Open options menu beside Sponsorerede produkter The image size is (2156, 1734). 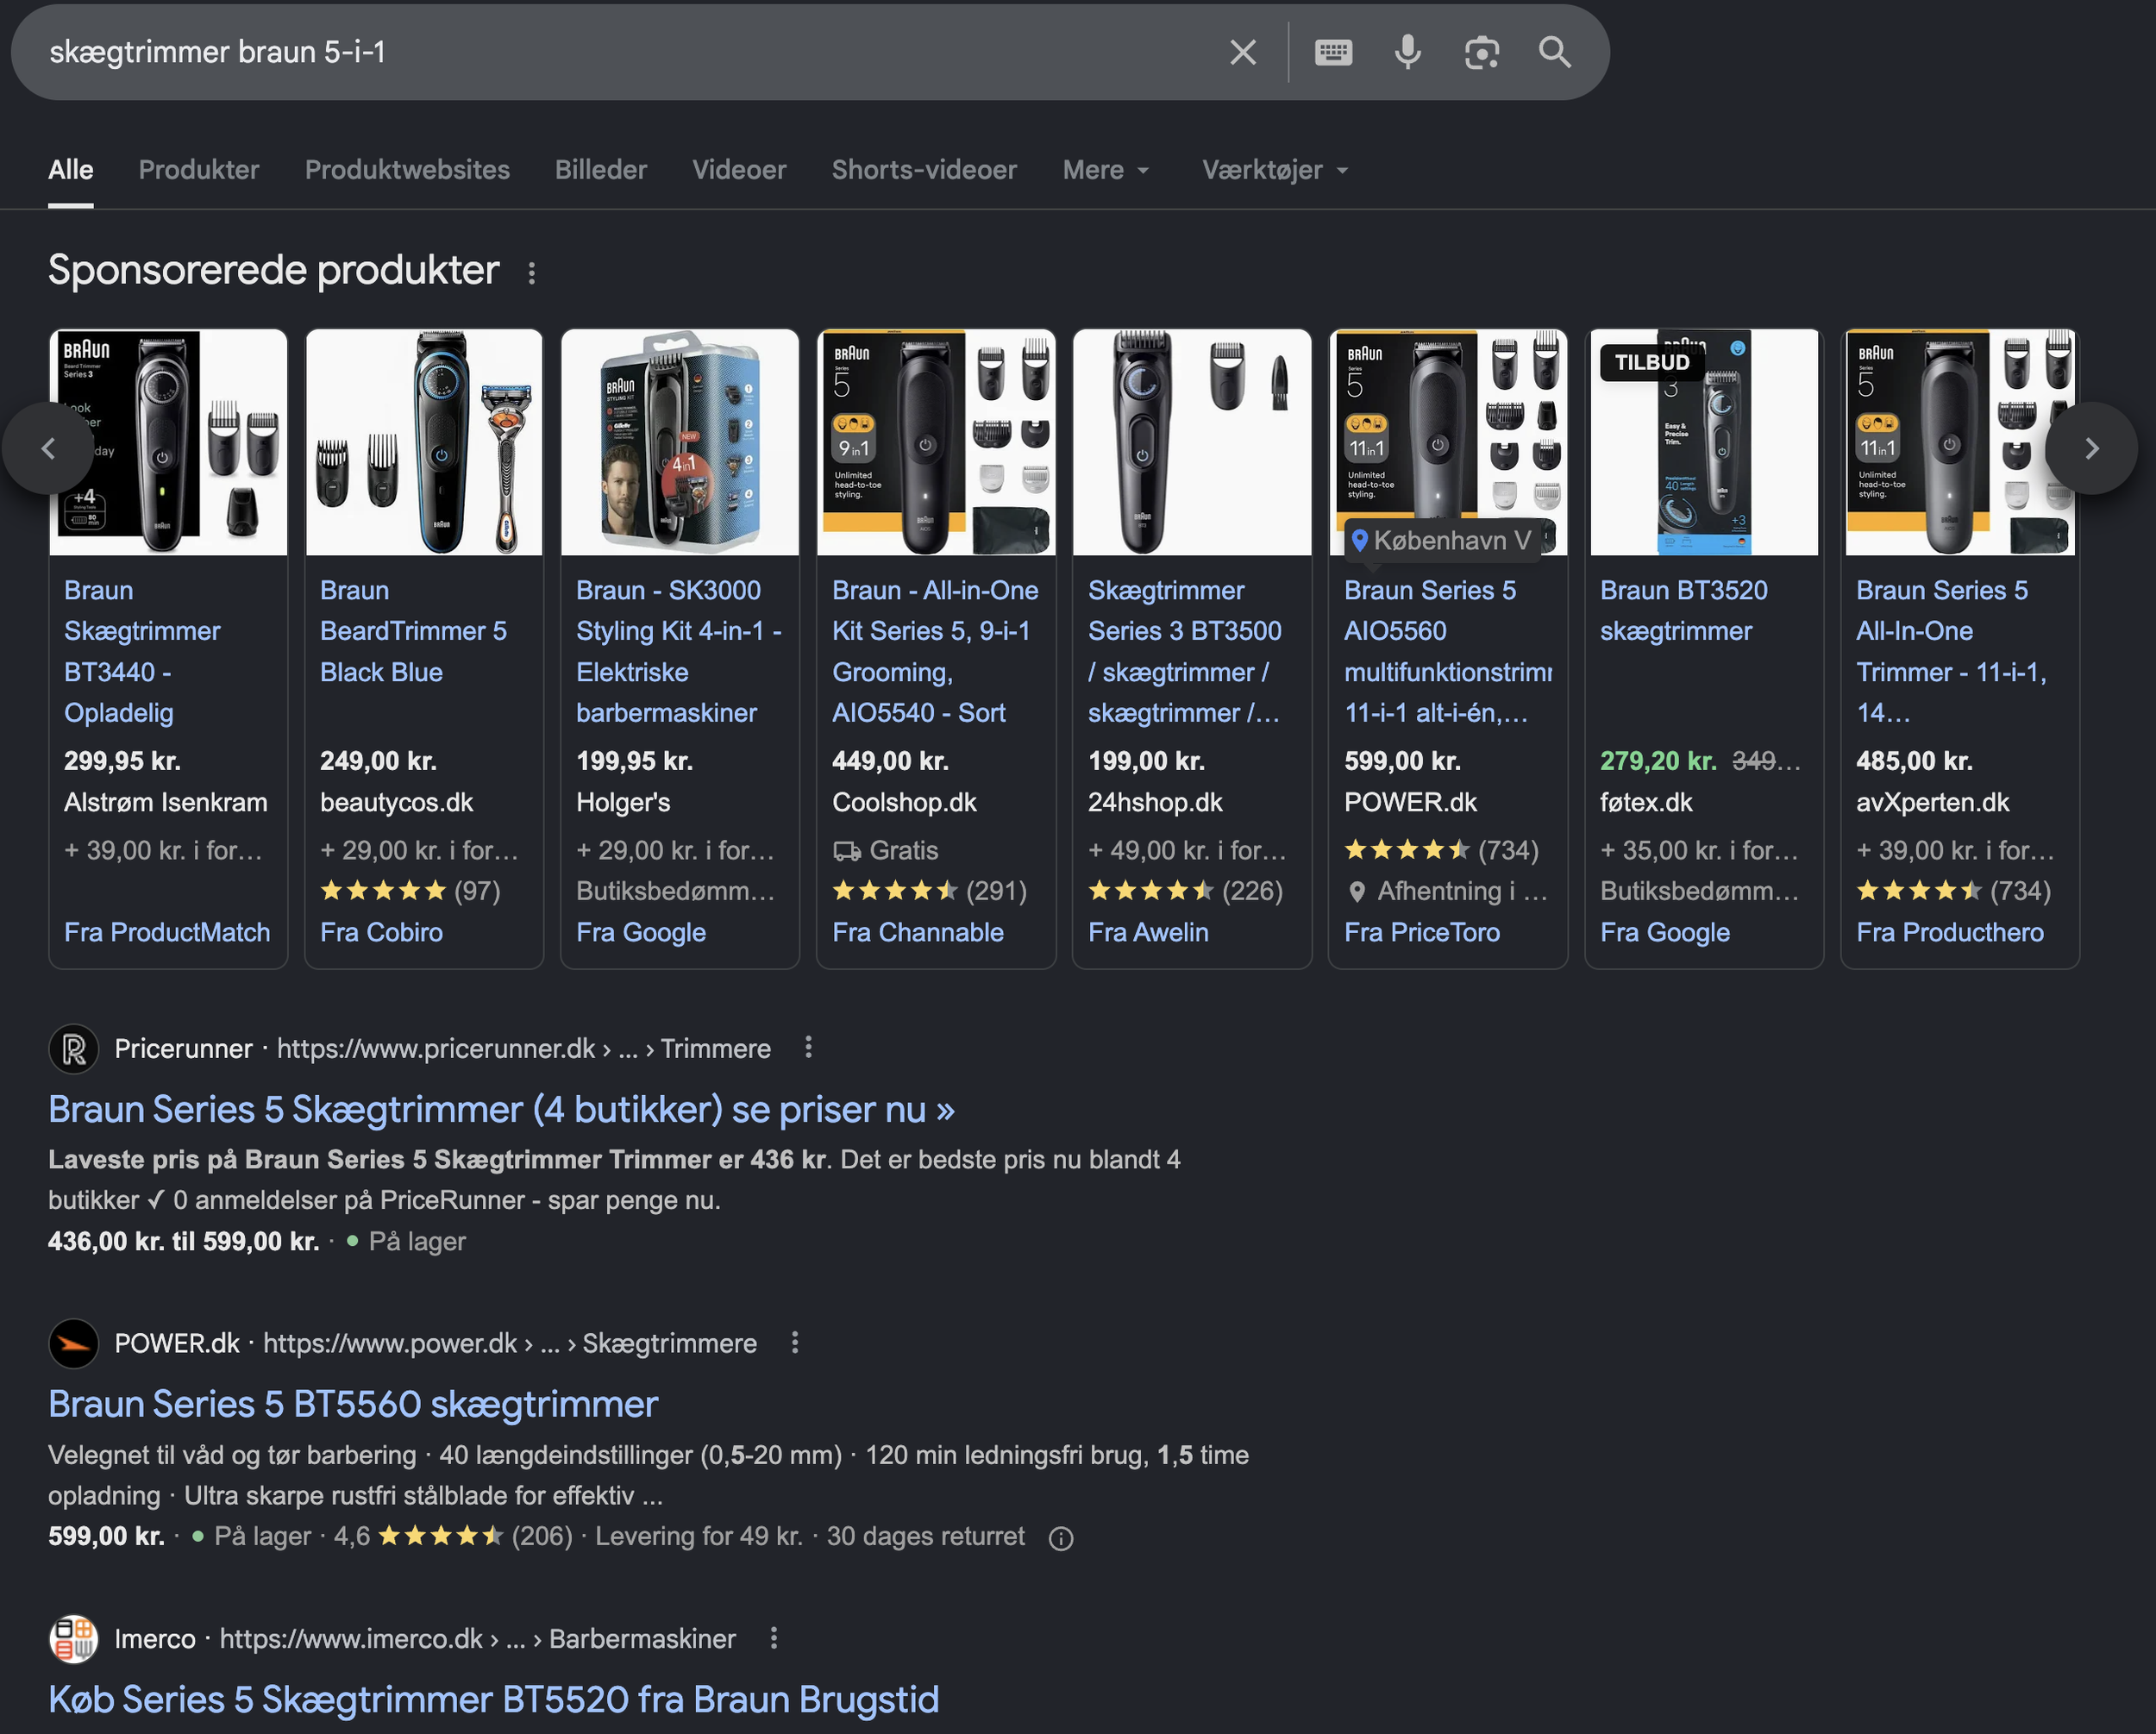[x=532, y=272]
